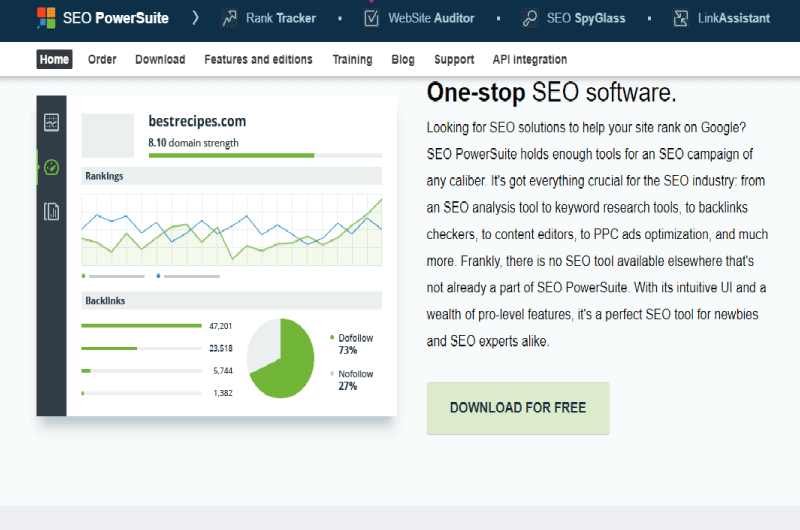Viewport: 800px width, 530px height.
Task: Click the Rankings section header
Action: coord(232,176)
